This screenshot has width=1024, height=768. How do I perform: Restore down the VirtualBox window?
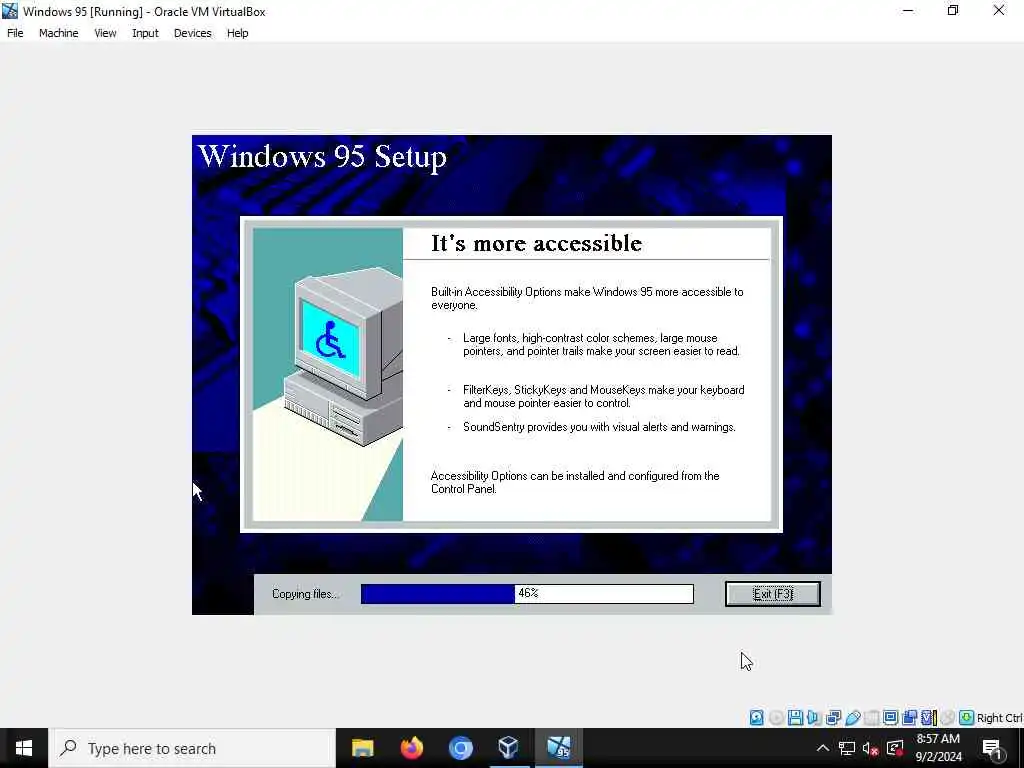tap(953, 11)
